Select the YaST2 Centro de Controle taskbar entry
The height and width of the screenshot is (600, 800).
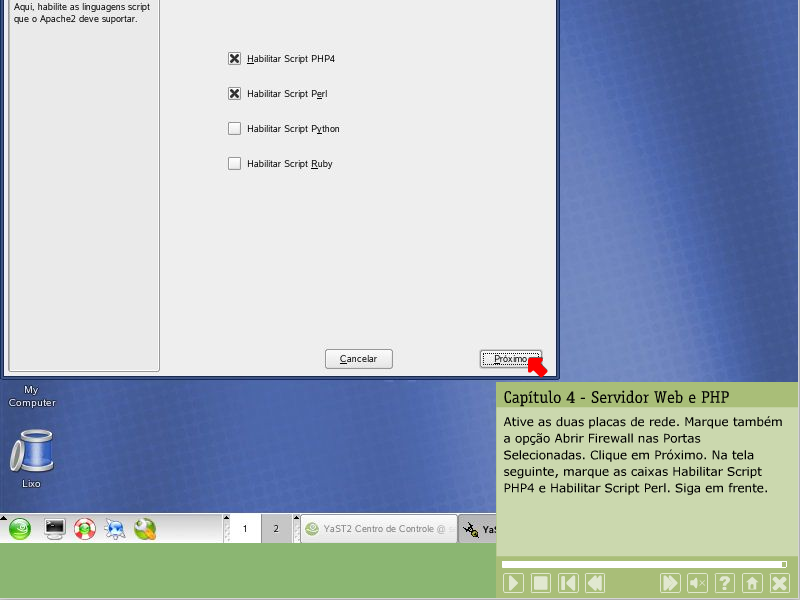[x=377, y=529]
